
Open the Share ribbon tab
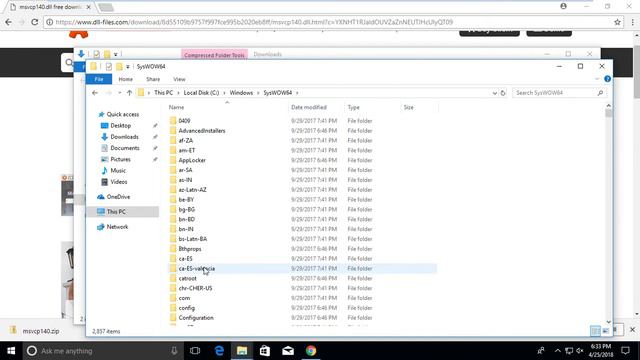click(x=153, y=79)
